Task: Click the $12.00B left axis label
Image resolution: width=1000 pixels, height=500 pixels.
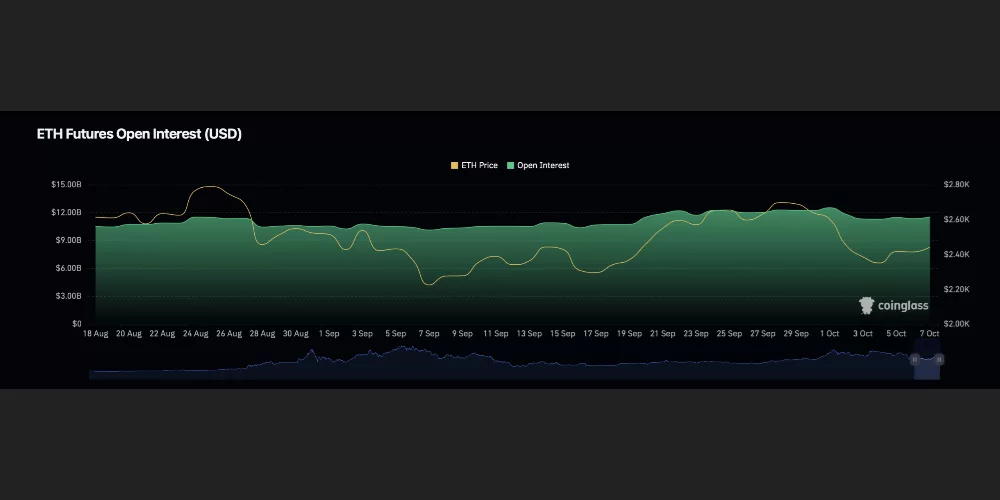Action: click(x=66, y=212)
